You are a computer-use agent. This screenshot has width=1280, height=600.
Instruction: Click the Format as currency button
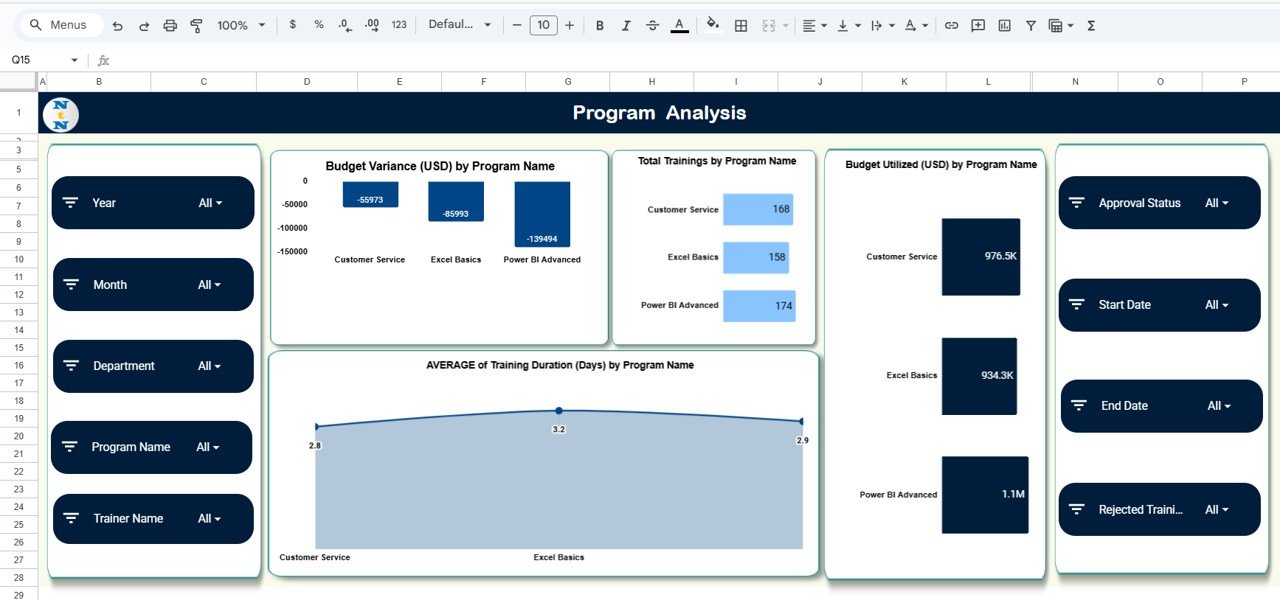pyautogui.click(x=292, y=25)
